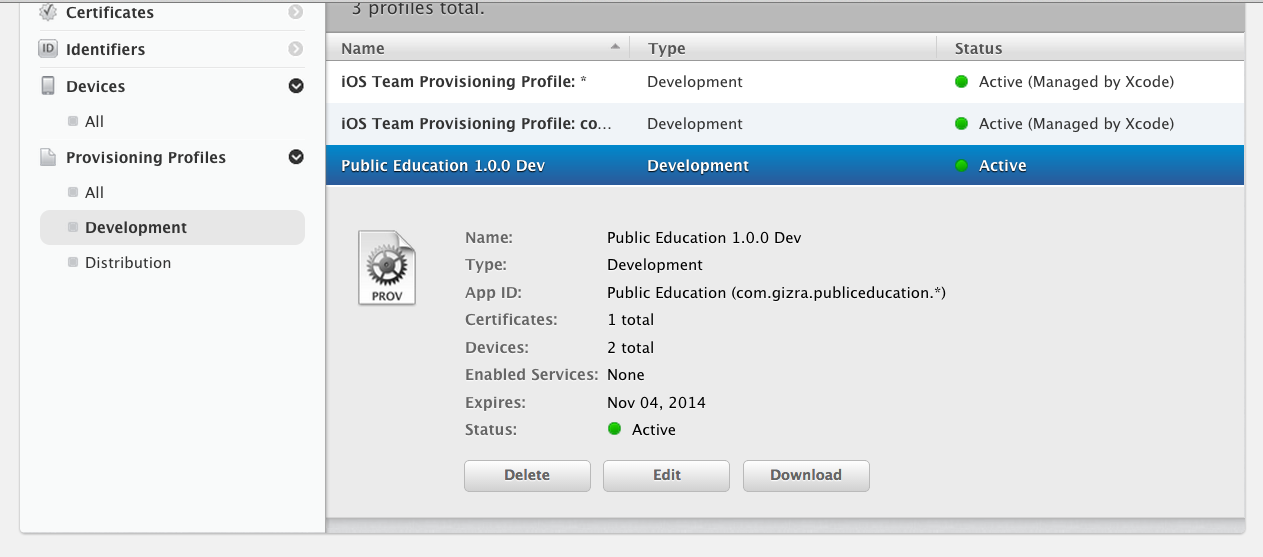Click Development type in wildcard profile row

695,82
